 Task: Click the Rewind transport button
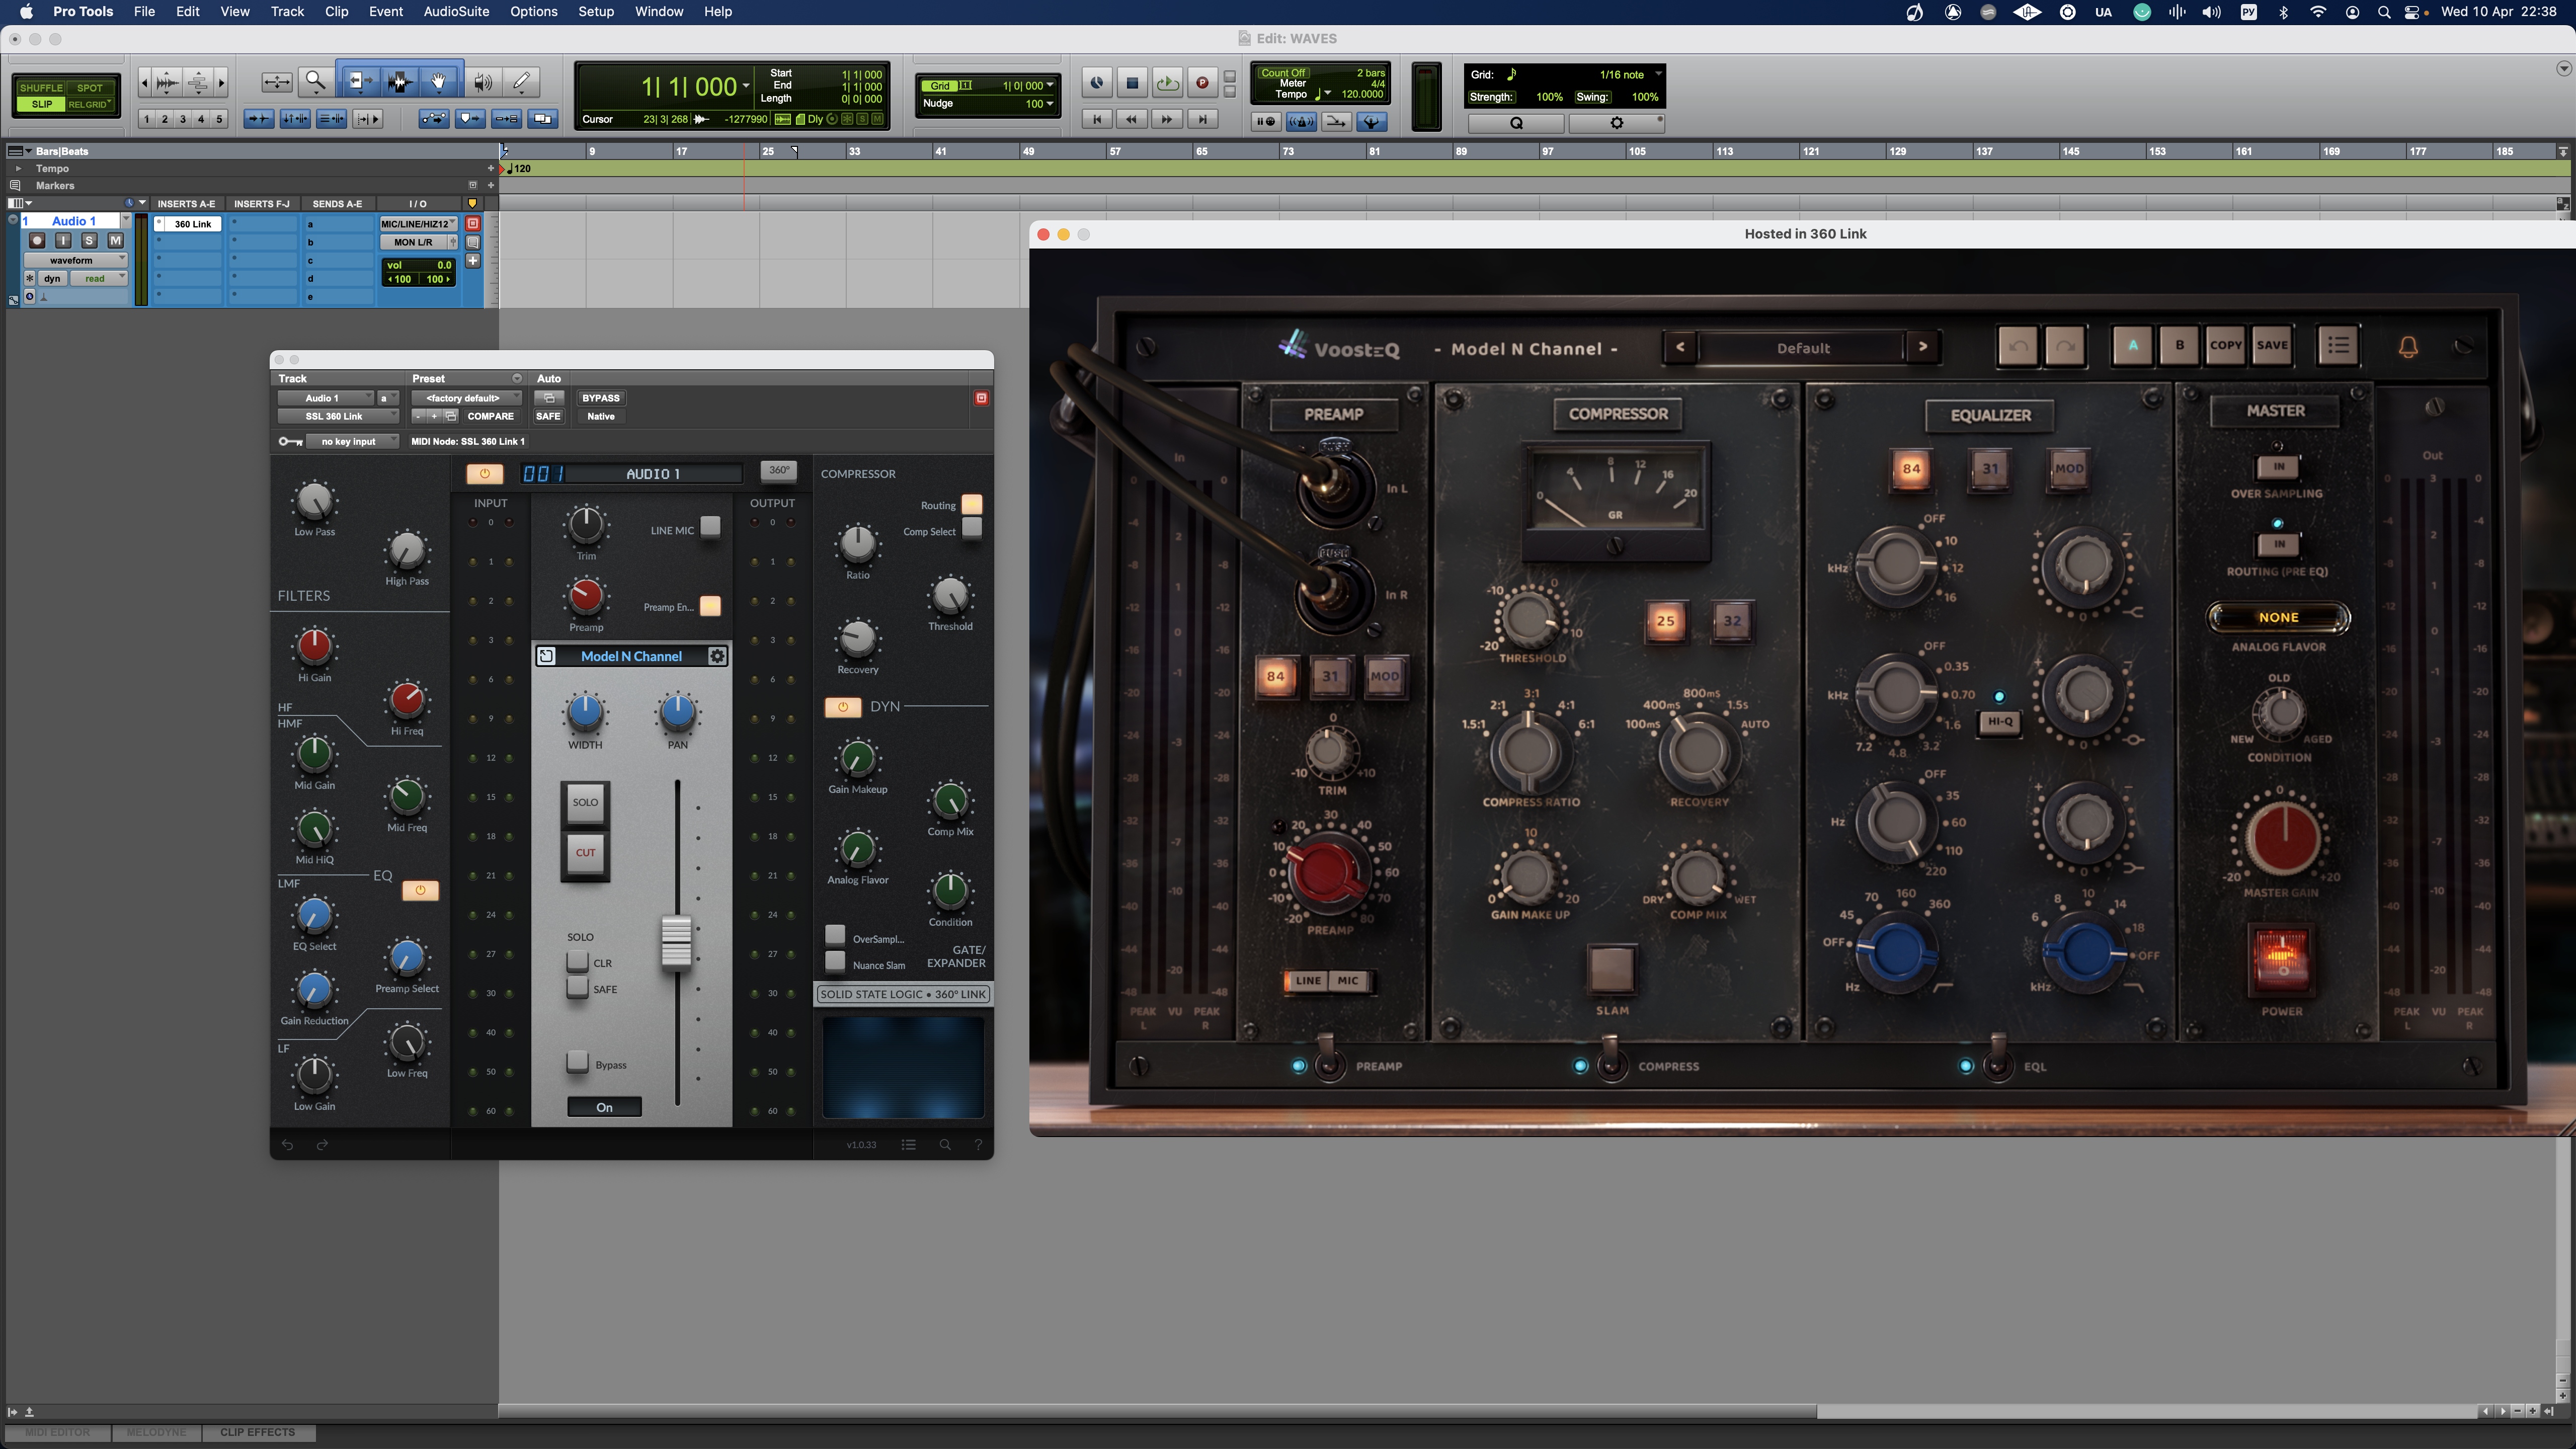pyautogui.click(x=1132, y=119)
